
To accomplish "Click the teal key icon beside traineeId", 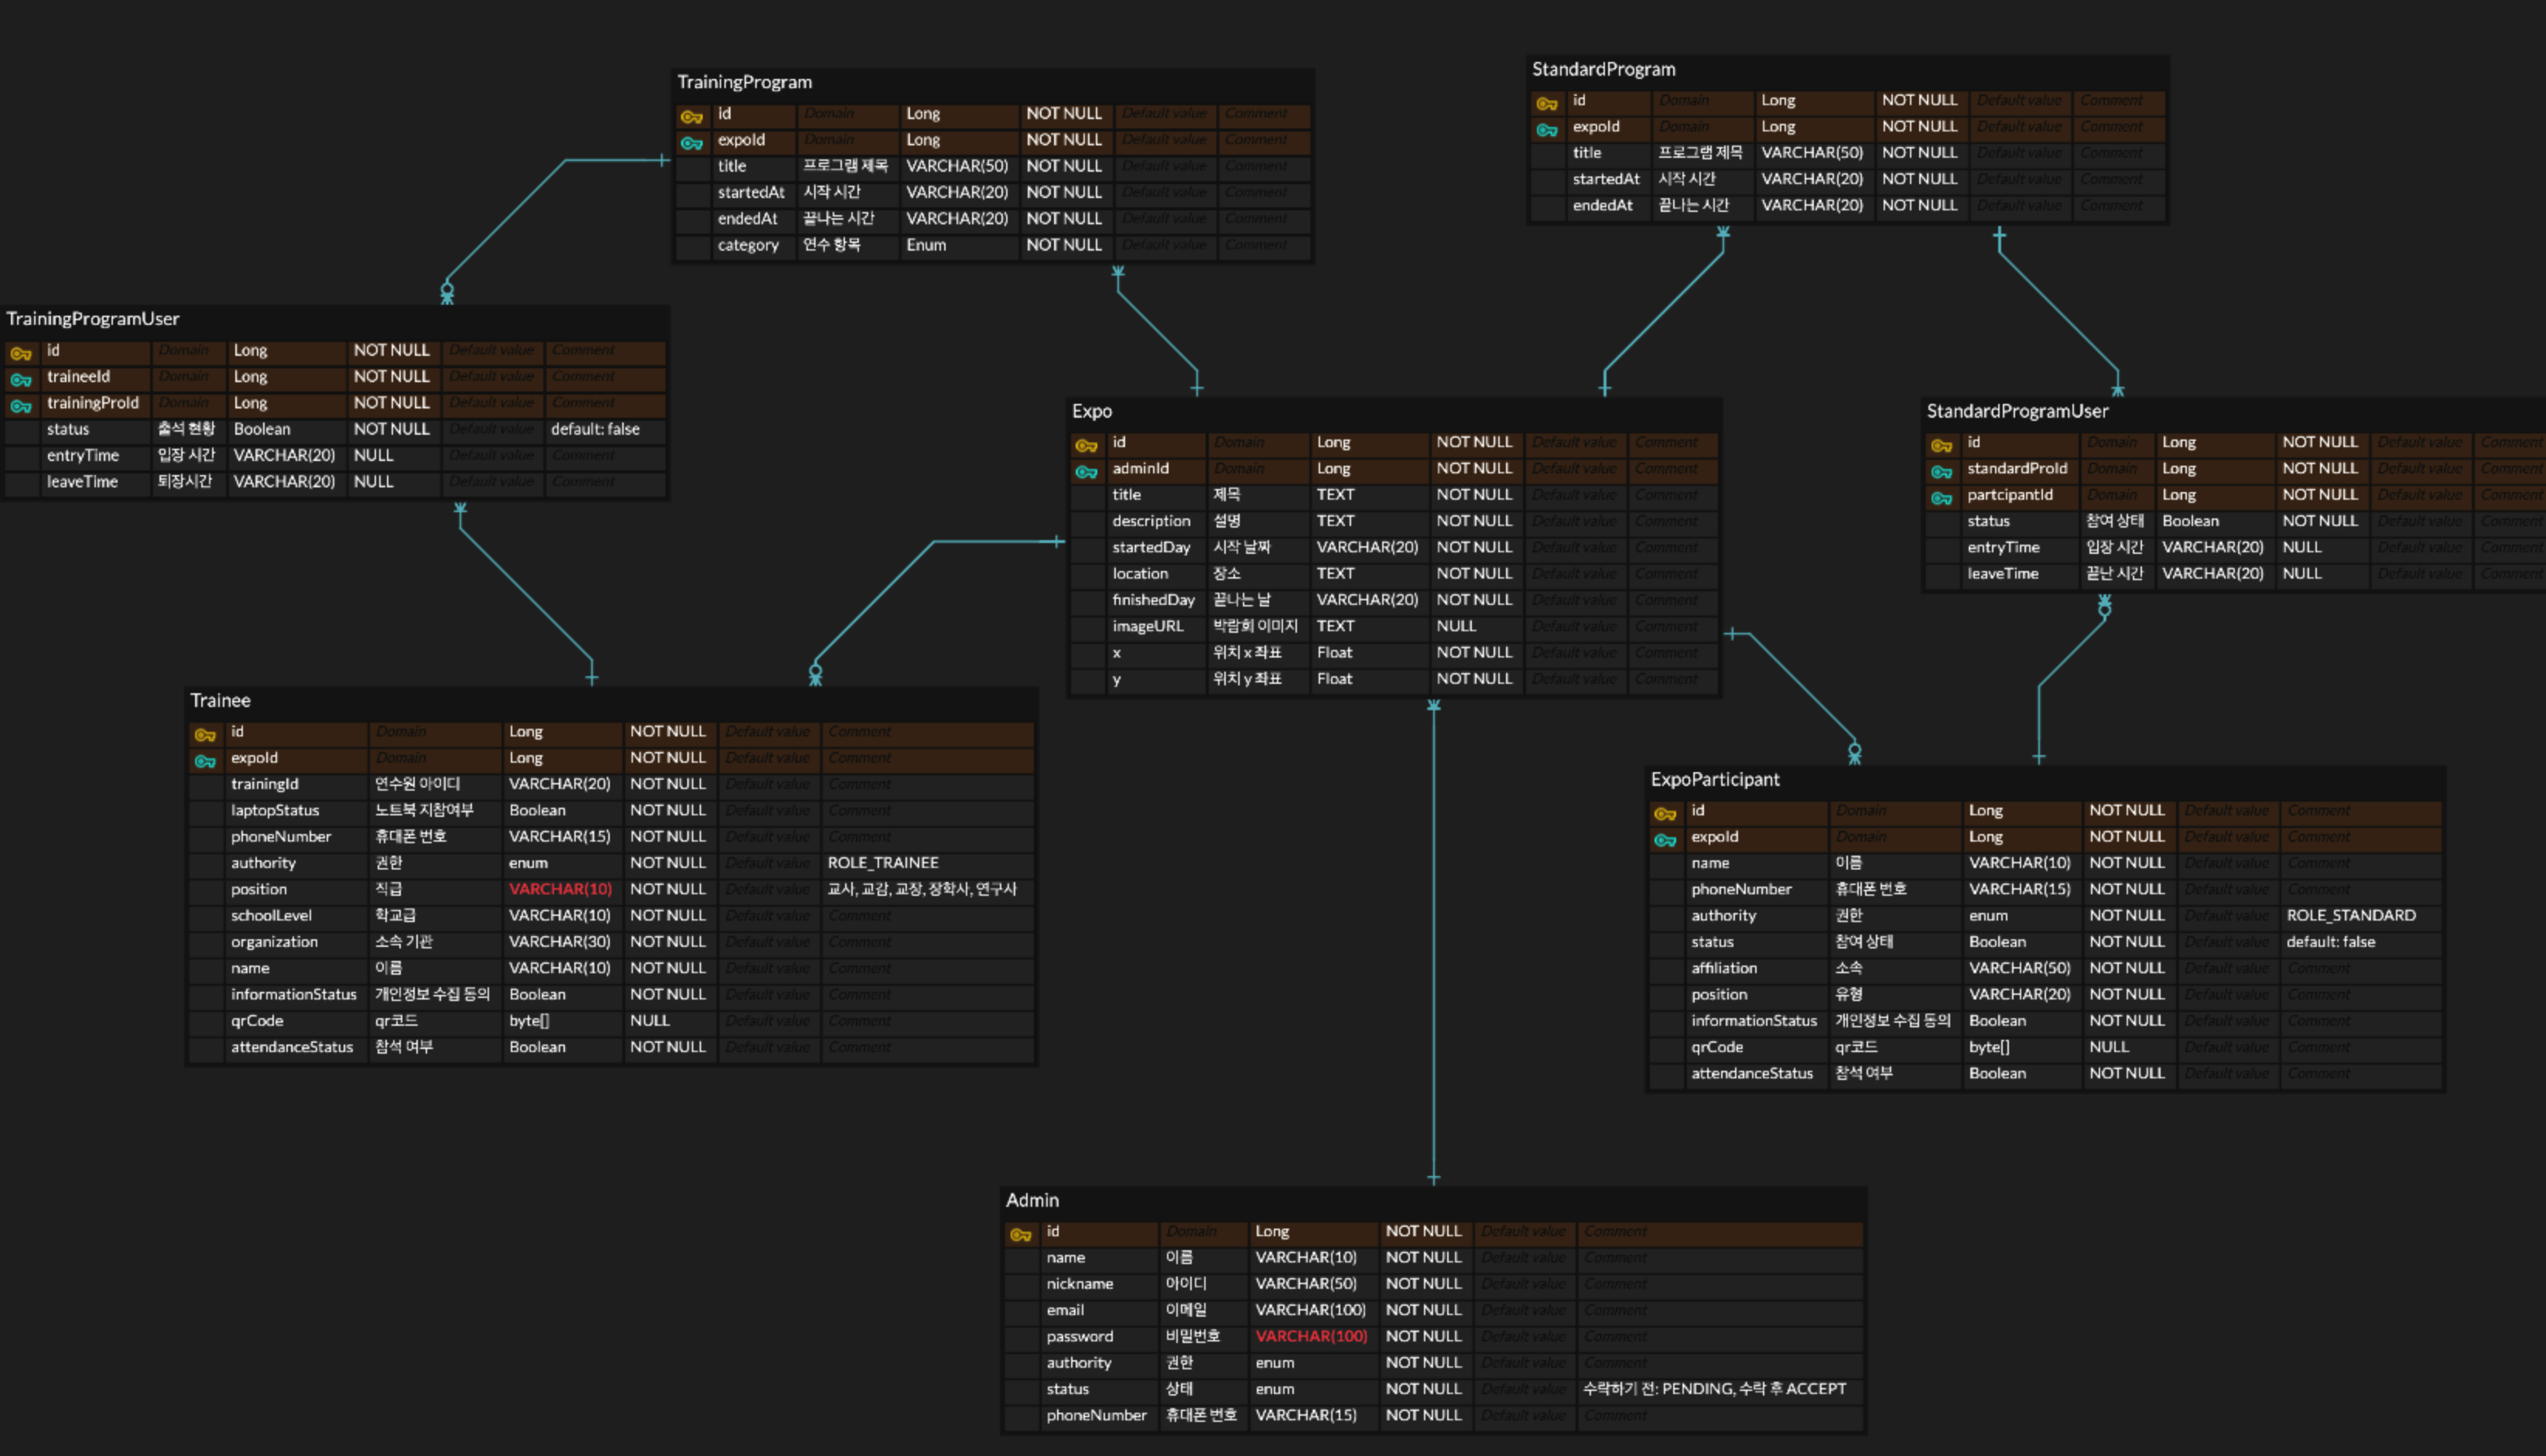I will [x=21, y=380].
